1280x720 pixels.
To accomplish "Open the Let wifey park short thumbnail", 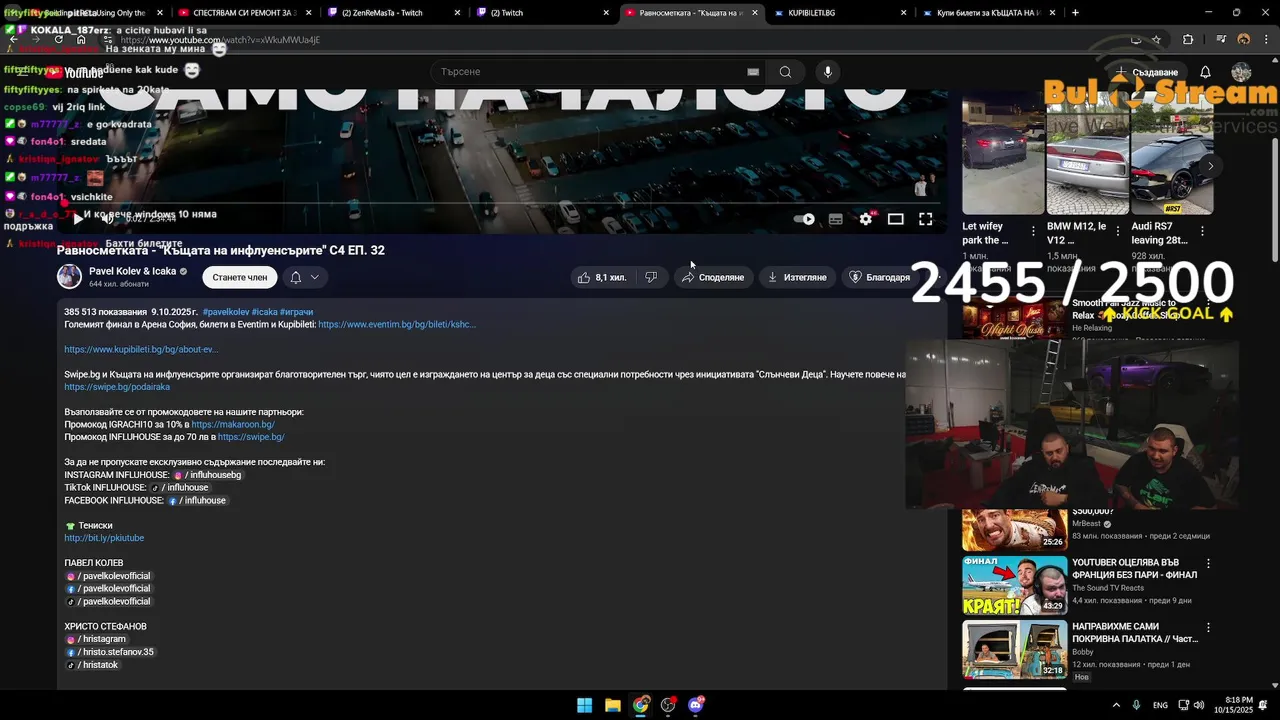I will coord(1003,153).
